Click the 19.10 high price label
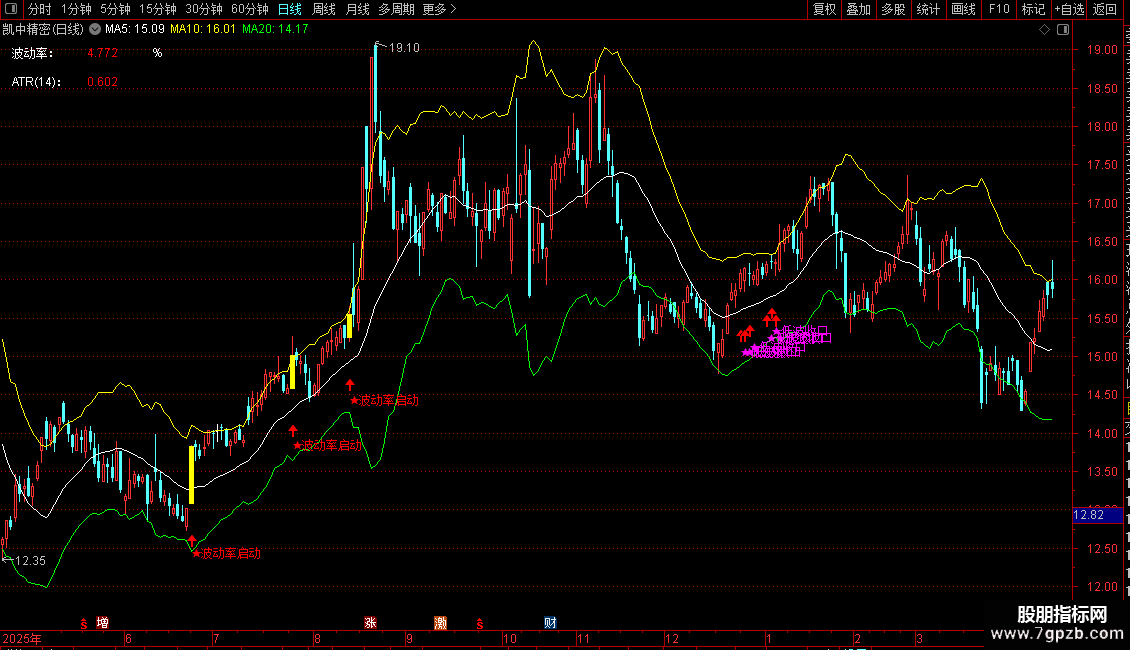 (x=404, y=48)
